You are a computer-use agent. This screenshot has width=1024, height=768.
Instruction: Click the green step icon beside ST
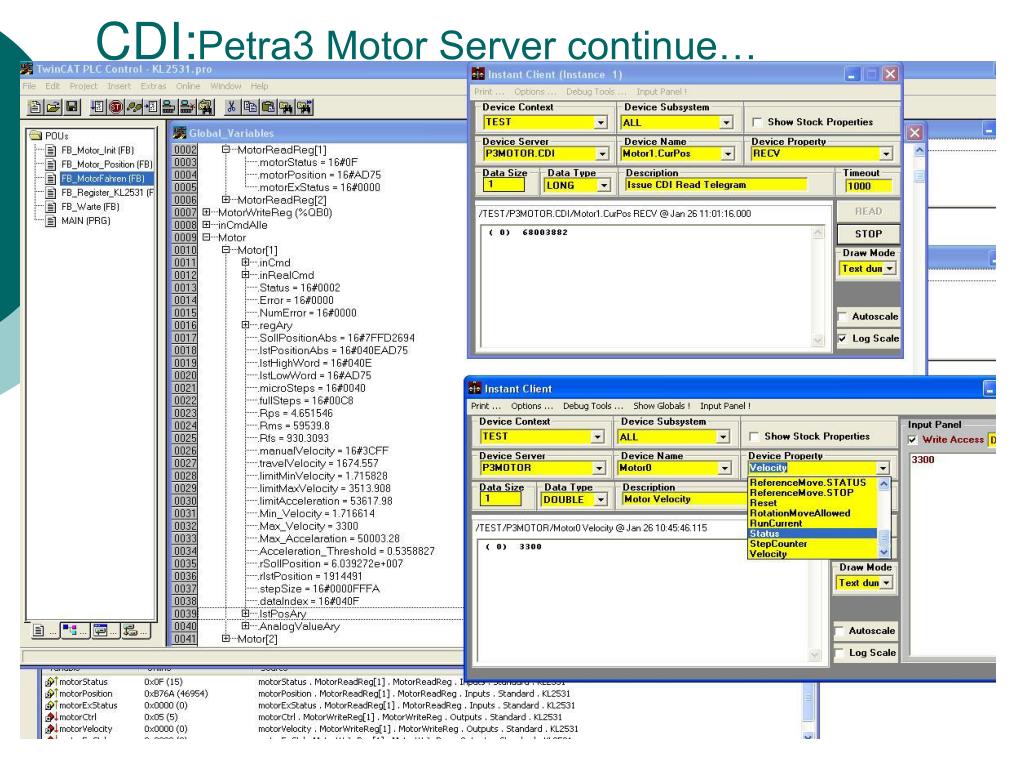135,106
